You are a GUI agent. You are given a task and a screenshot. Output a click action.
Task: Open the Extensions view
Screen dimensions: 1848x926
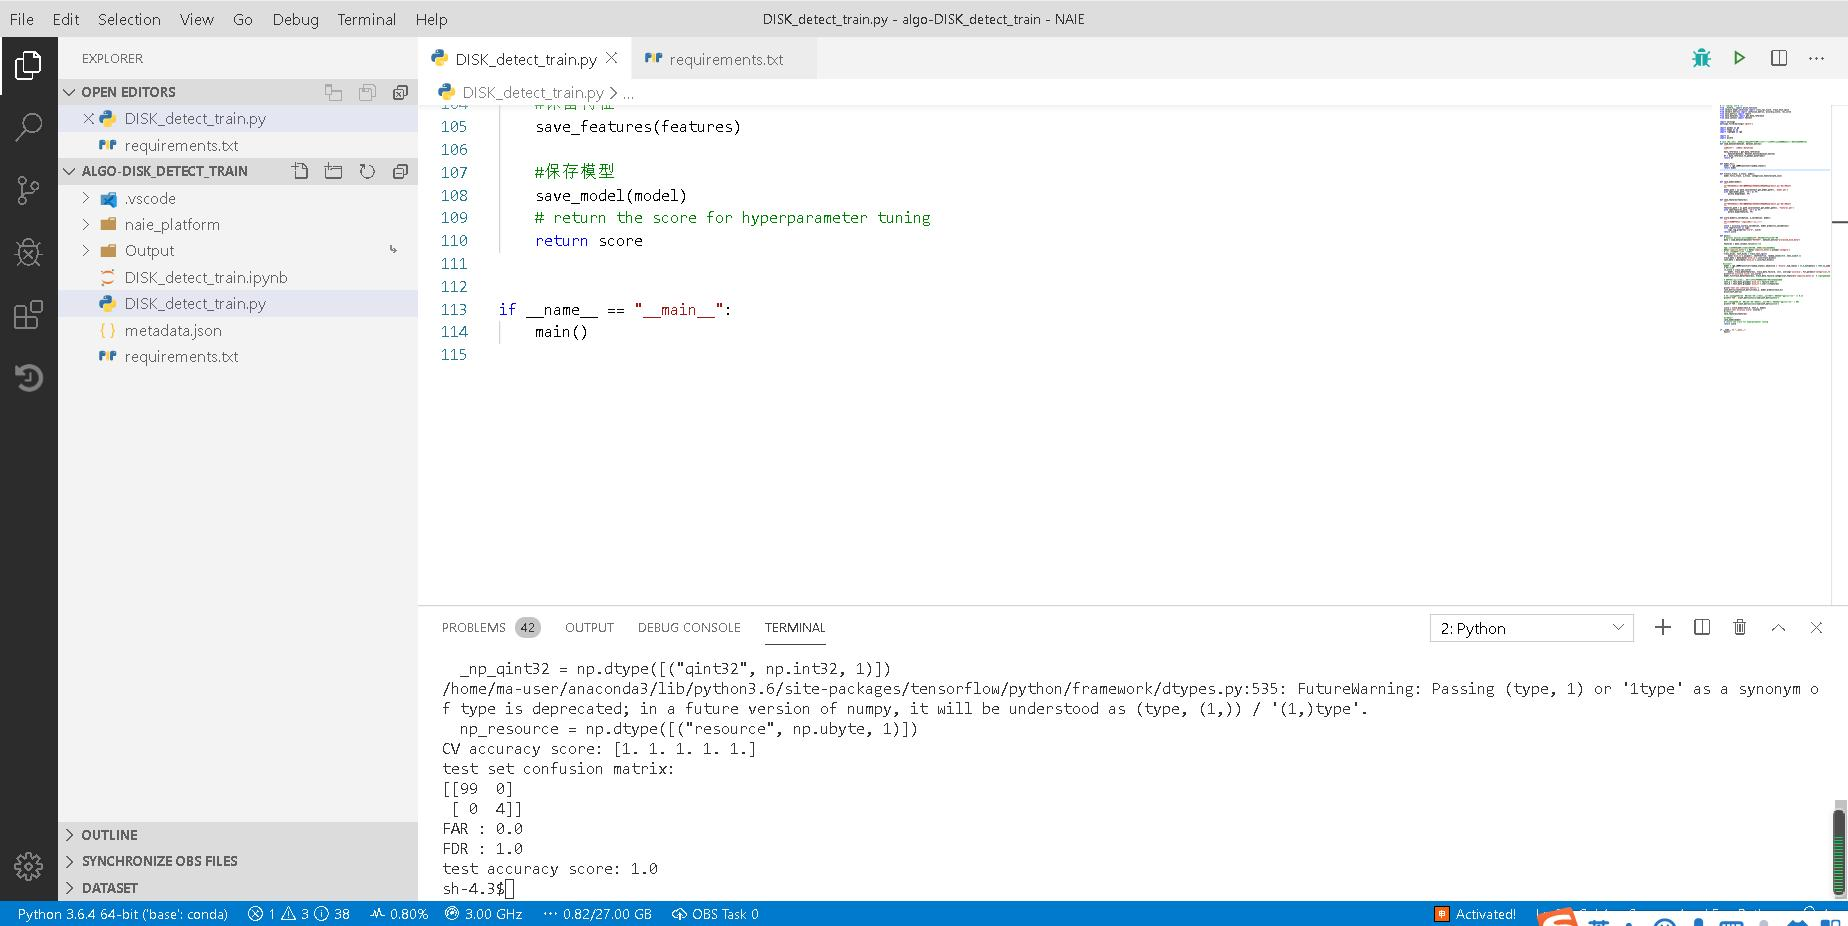tap(28, 315)
